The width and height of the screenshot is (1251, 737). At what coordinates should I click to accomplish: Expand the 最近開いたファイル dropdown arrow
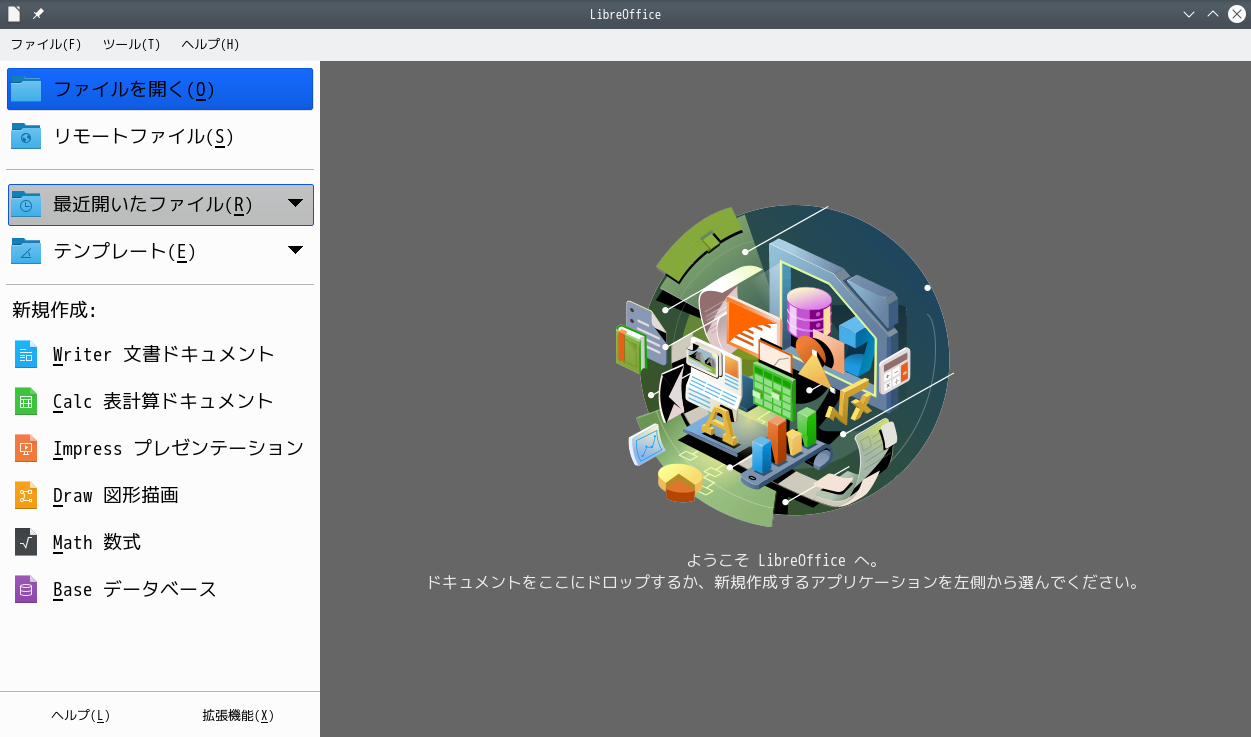295,203
